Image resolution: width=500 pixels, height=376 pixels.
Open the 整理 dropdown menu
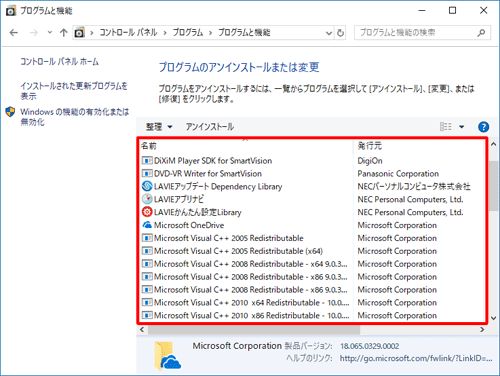tap(159, 127)
